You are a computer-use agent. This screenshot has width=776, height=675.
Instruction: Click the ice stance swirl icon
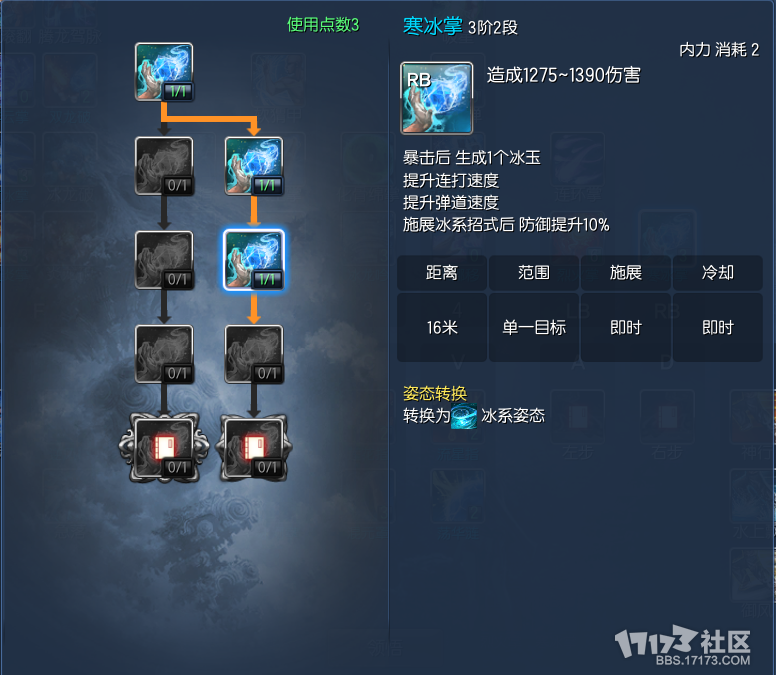[x=464, y=416]
